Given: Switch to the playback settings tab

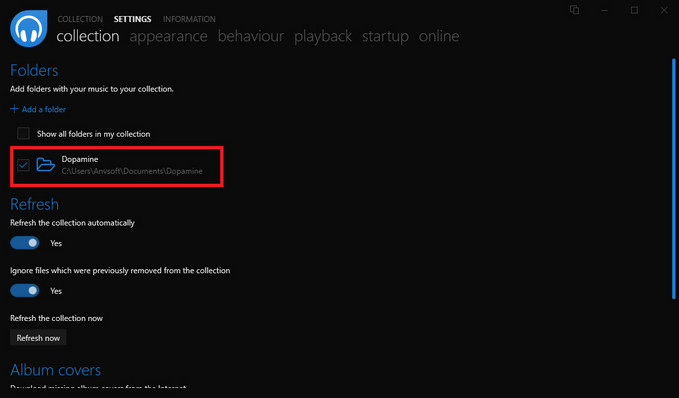Looking at the screenshot, I should (323, 36).
